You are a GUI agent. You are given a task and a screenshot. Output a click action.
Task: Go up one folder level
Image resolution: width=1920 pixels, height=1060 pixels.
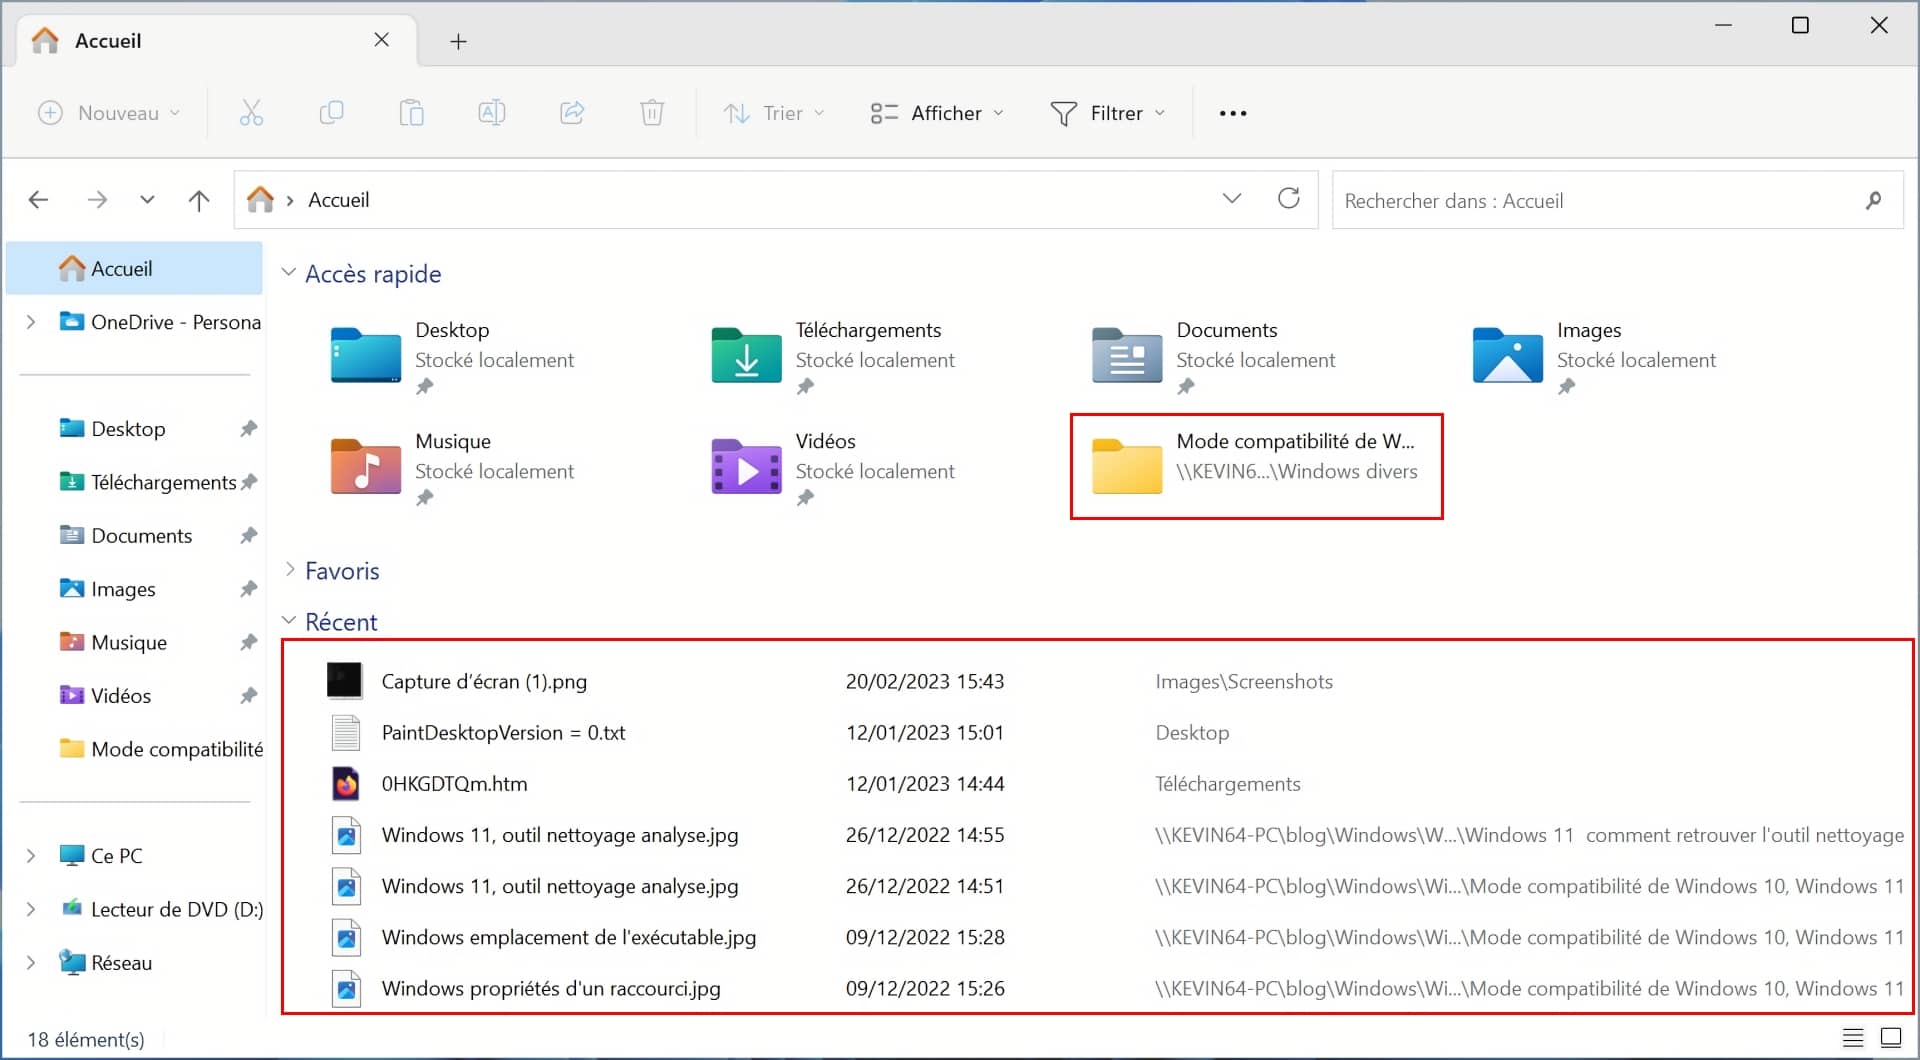(x=199, y=200)
